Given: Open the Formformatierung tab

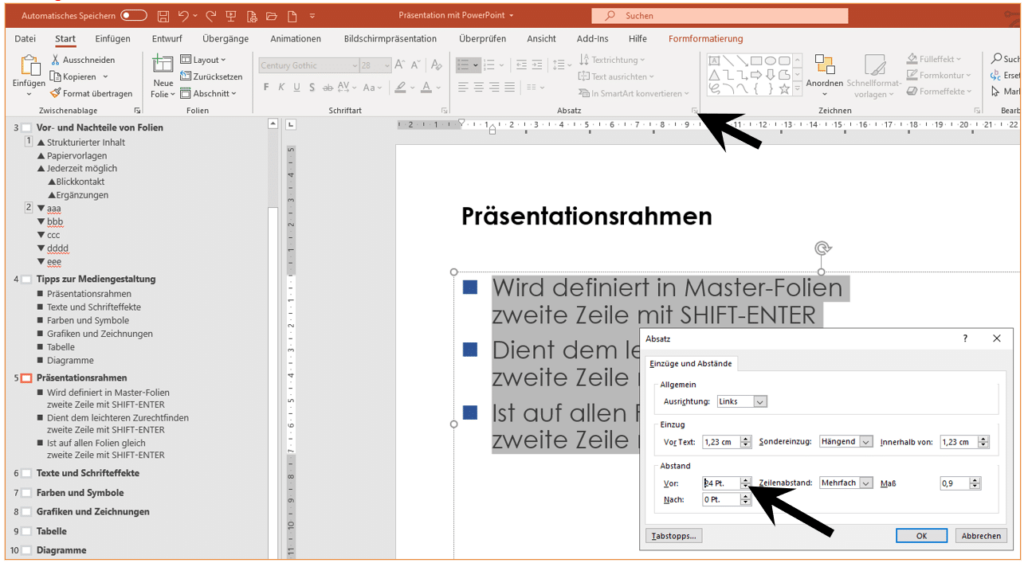Looking at the screenshot, I should click(705, 39).
